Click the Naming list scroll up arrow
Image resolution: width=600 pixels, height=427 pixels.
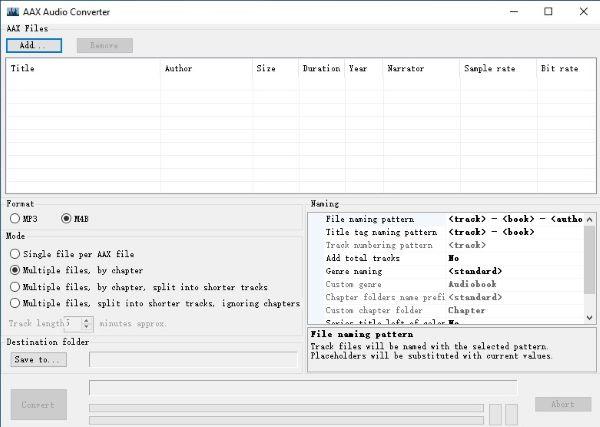[x=590, y=219]
